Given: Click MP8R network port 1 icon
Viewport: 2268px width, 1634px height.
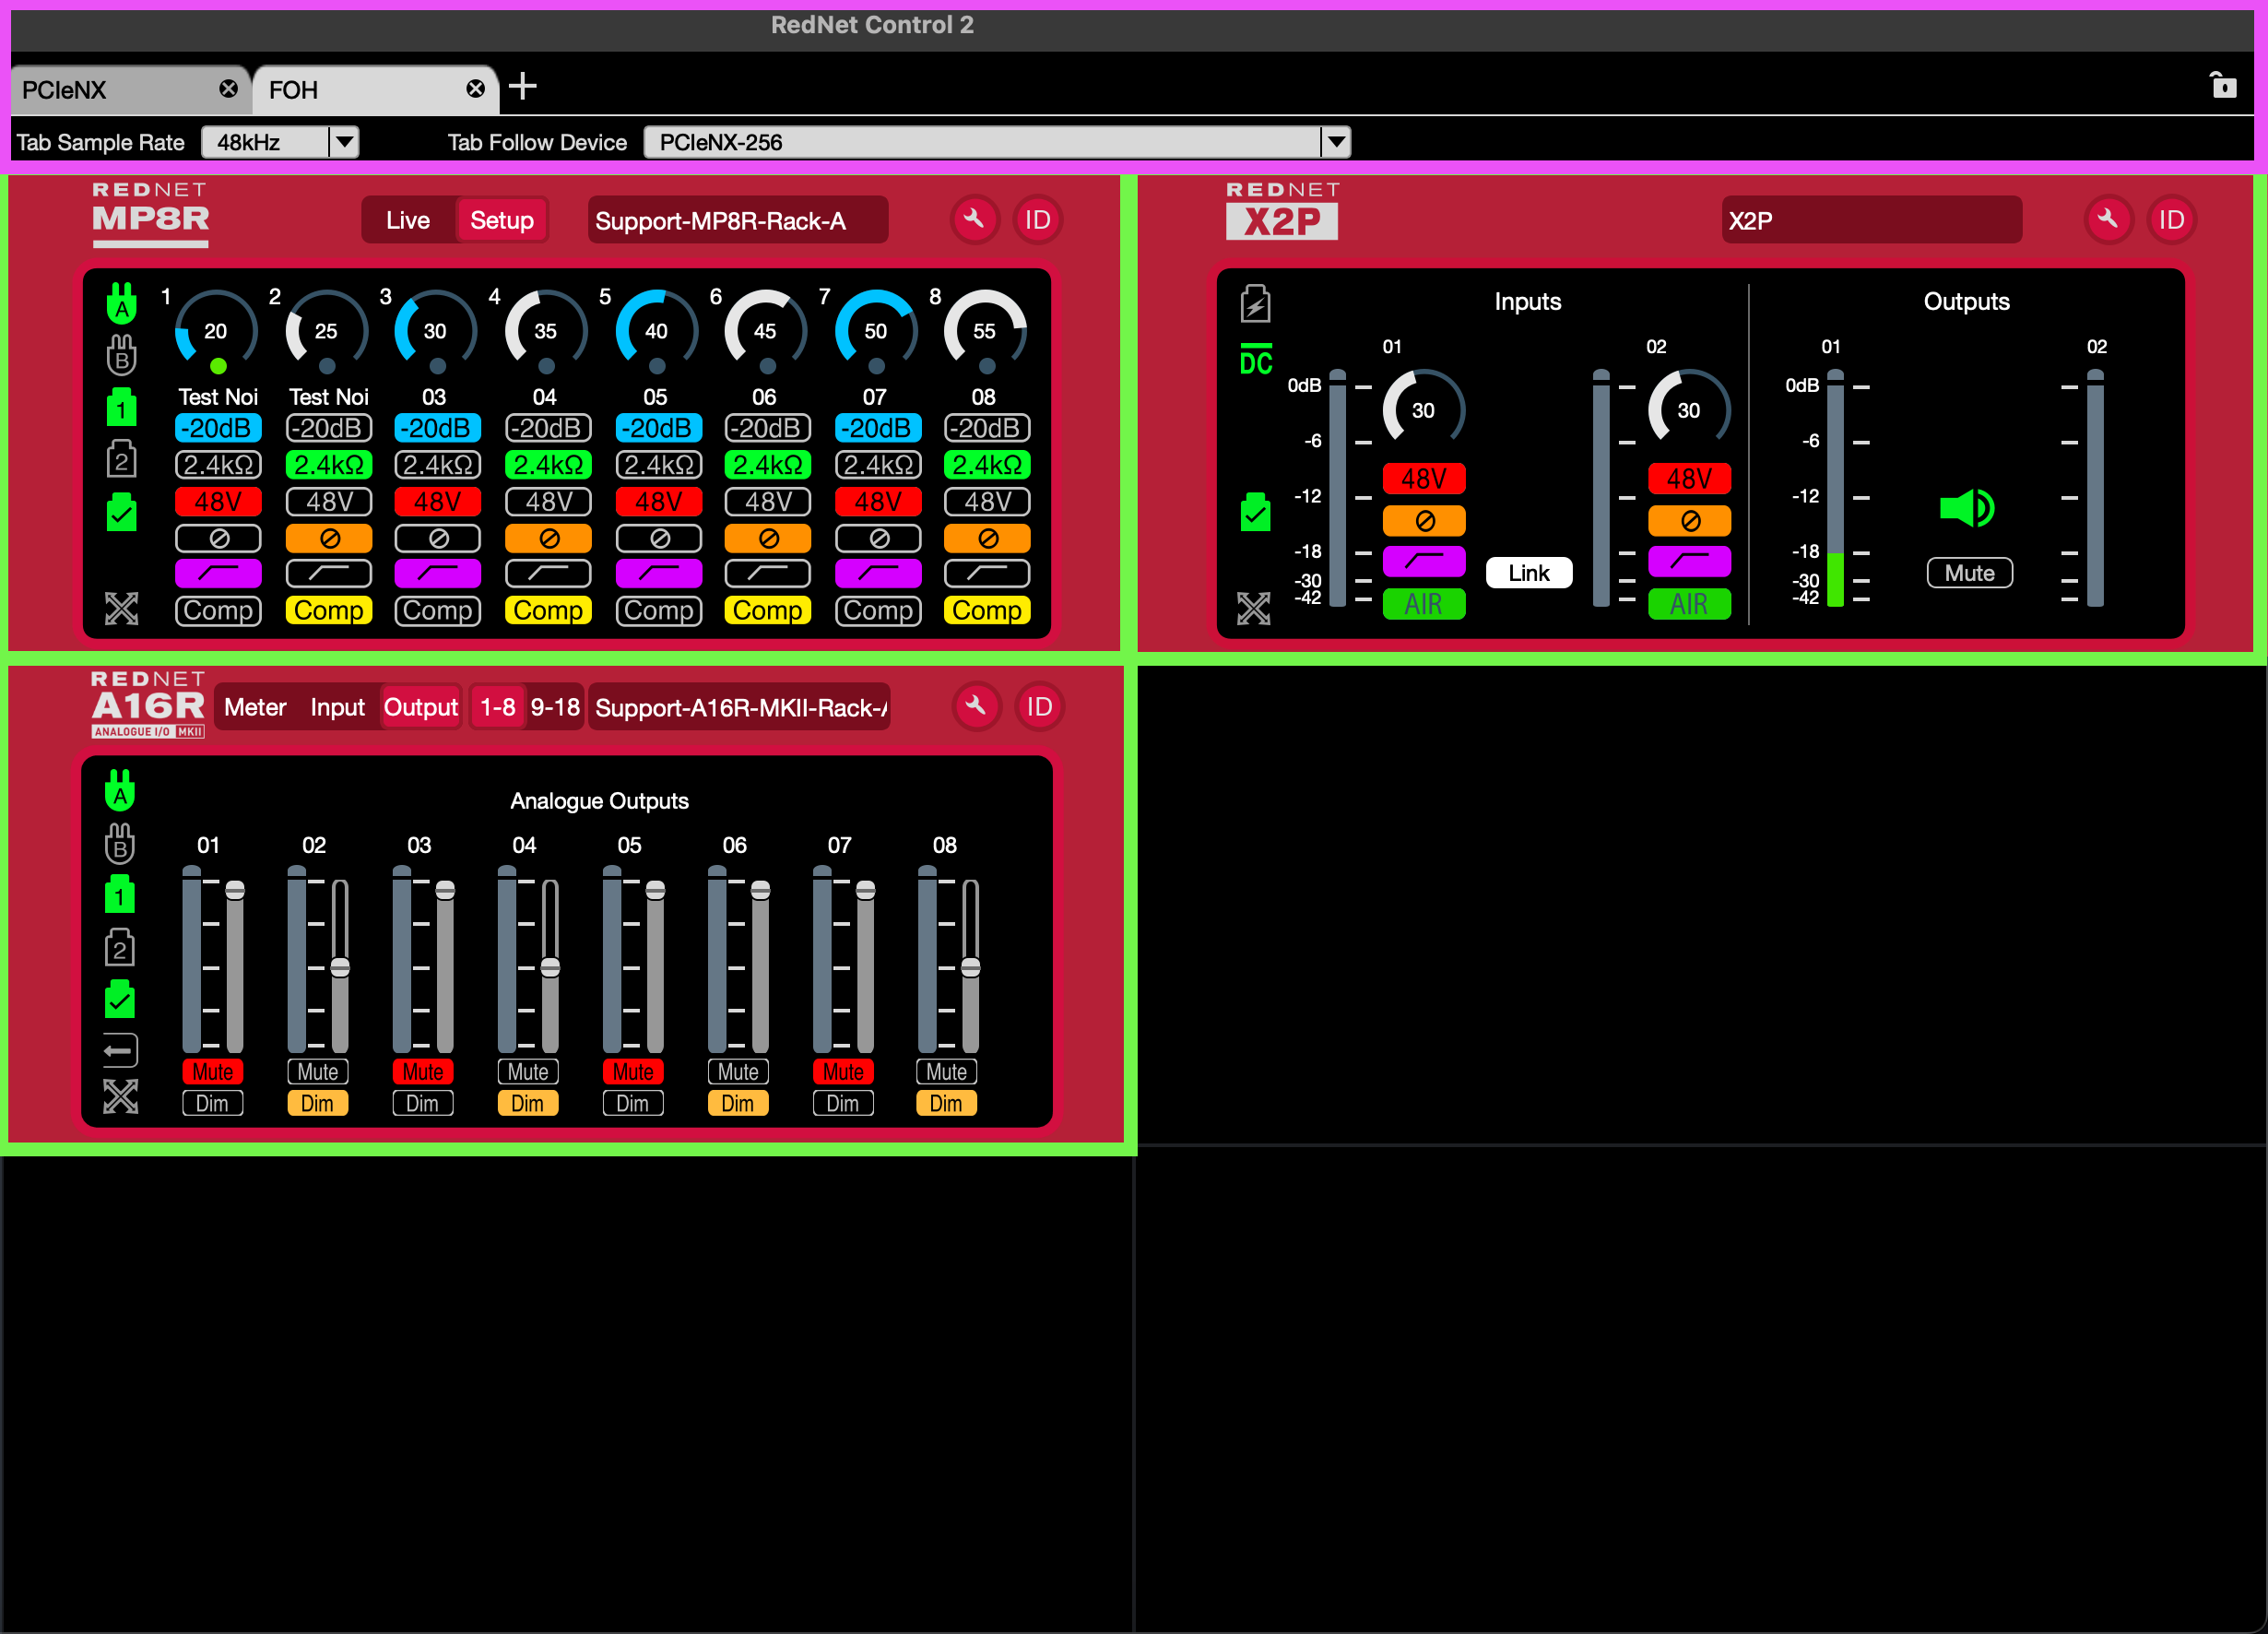Looking at the screenshot, I should coord(122,407).
